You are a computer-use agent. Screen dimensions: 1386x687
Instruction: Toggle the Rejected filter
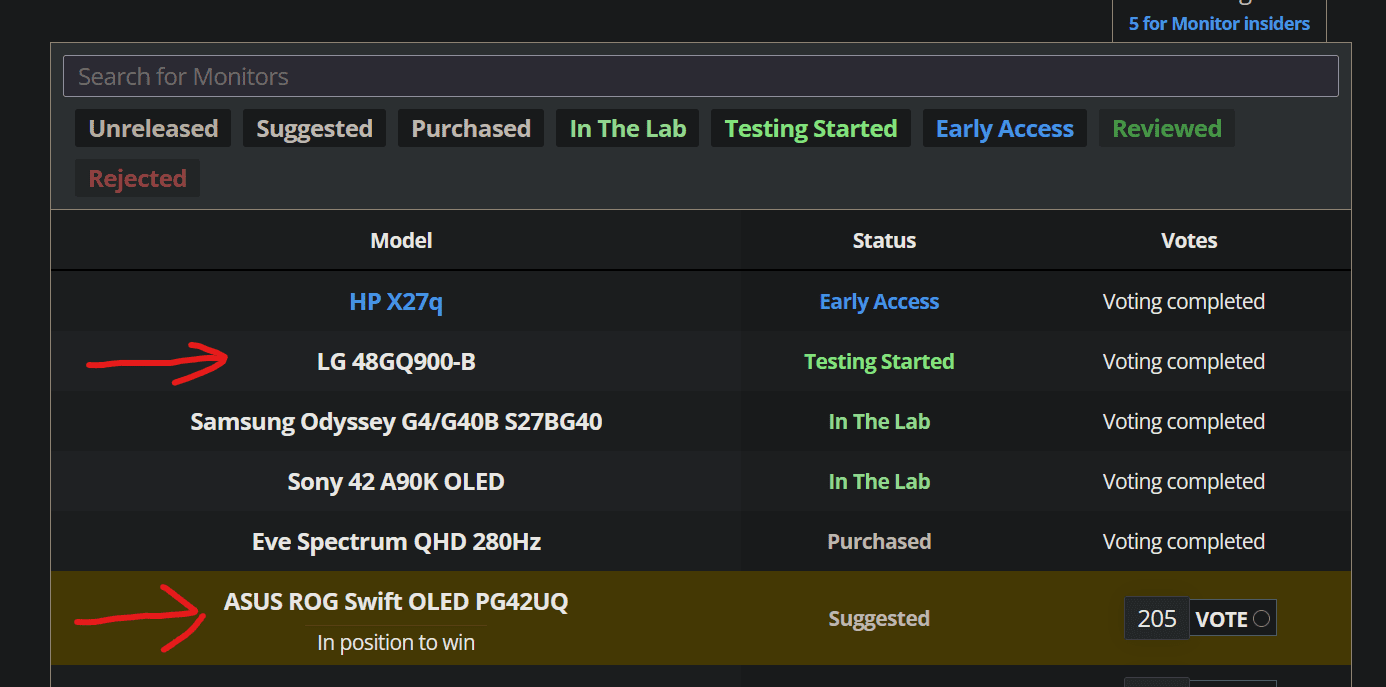click(137, 178)
